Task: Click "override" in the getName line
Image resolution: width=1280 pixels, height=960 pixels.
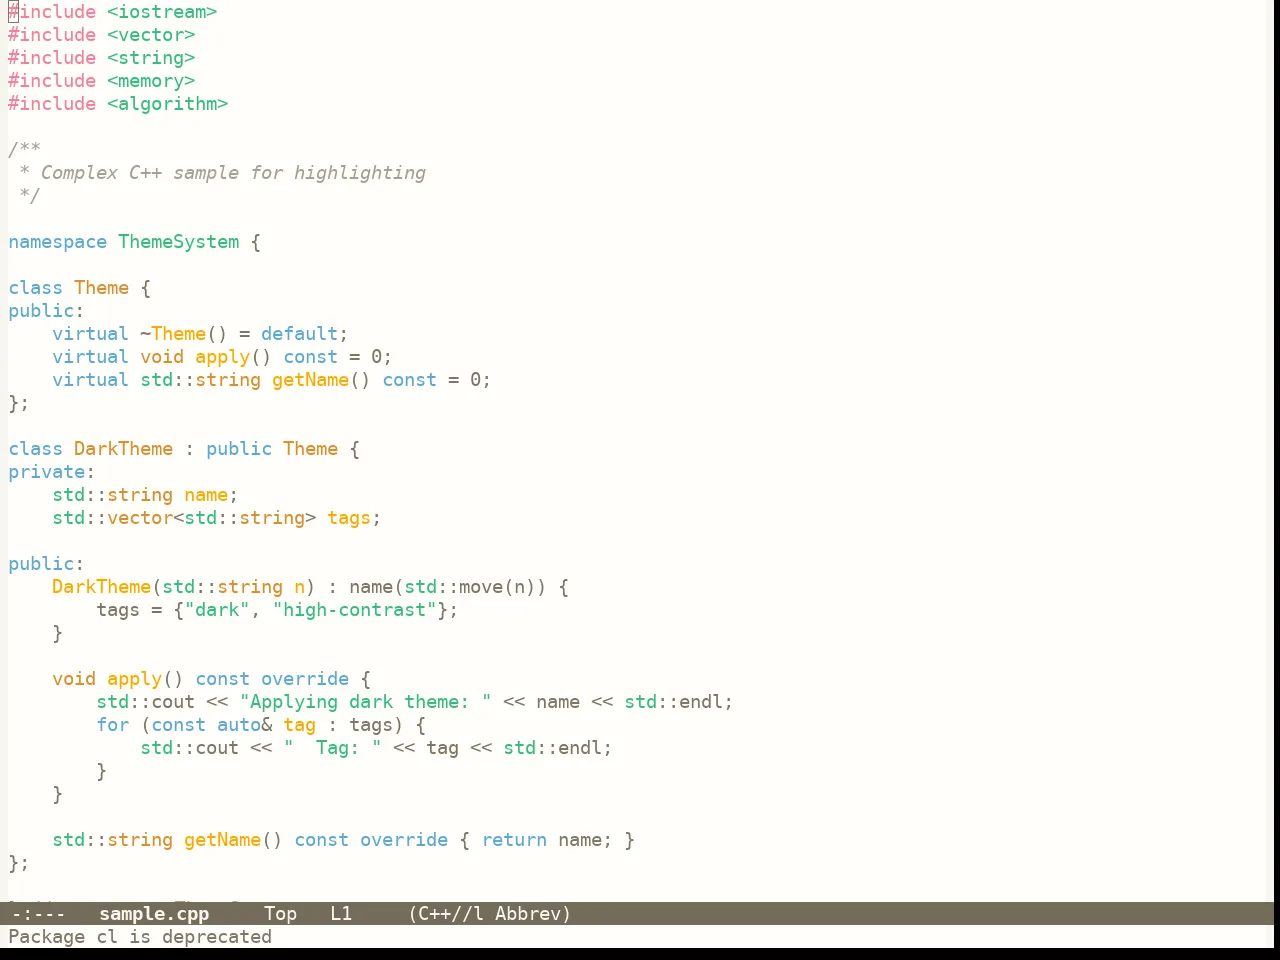Action: (x=404, y=840)
